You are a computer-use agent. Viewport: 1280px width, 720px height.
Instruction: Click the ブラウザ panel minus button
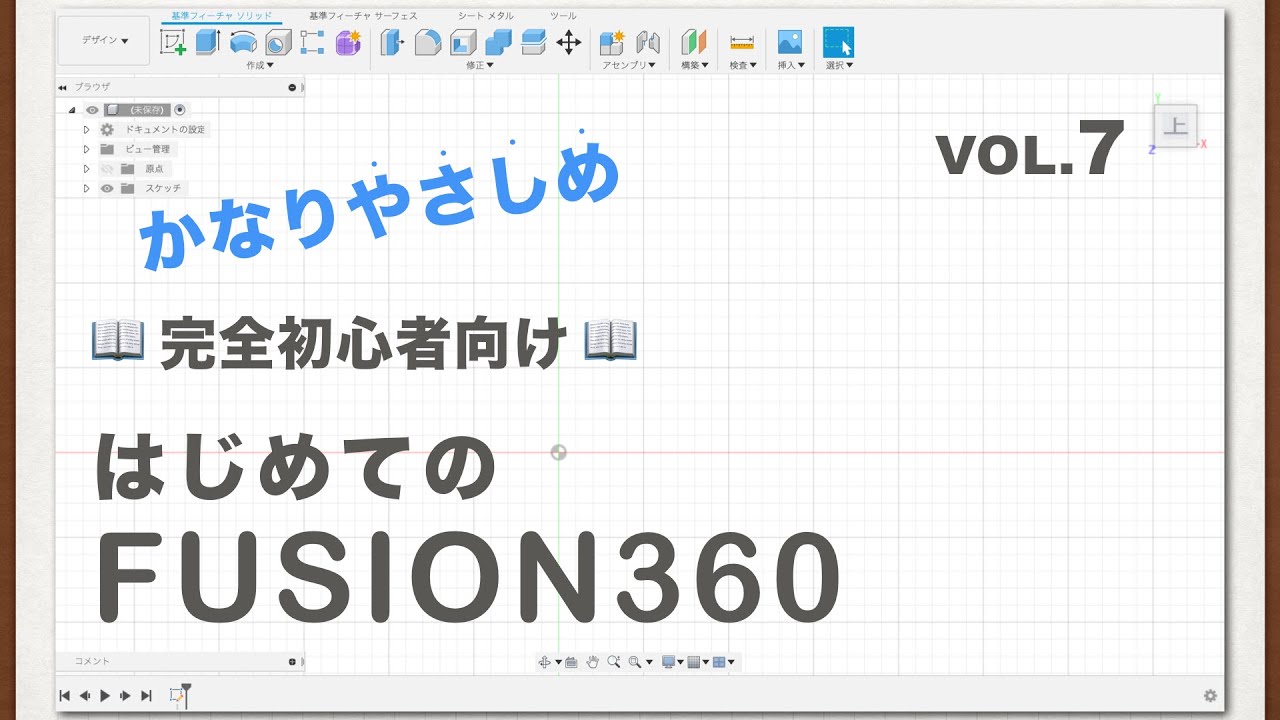coord(292,88)
